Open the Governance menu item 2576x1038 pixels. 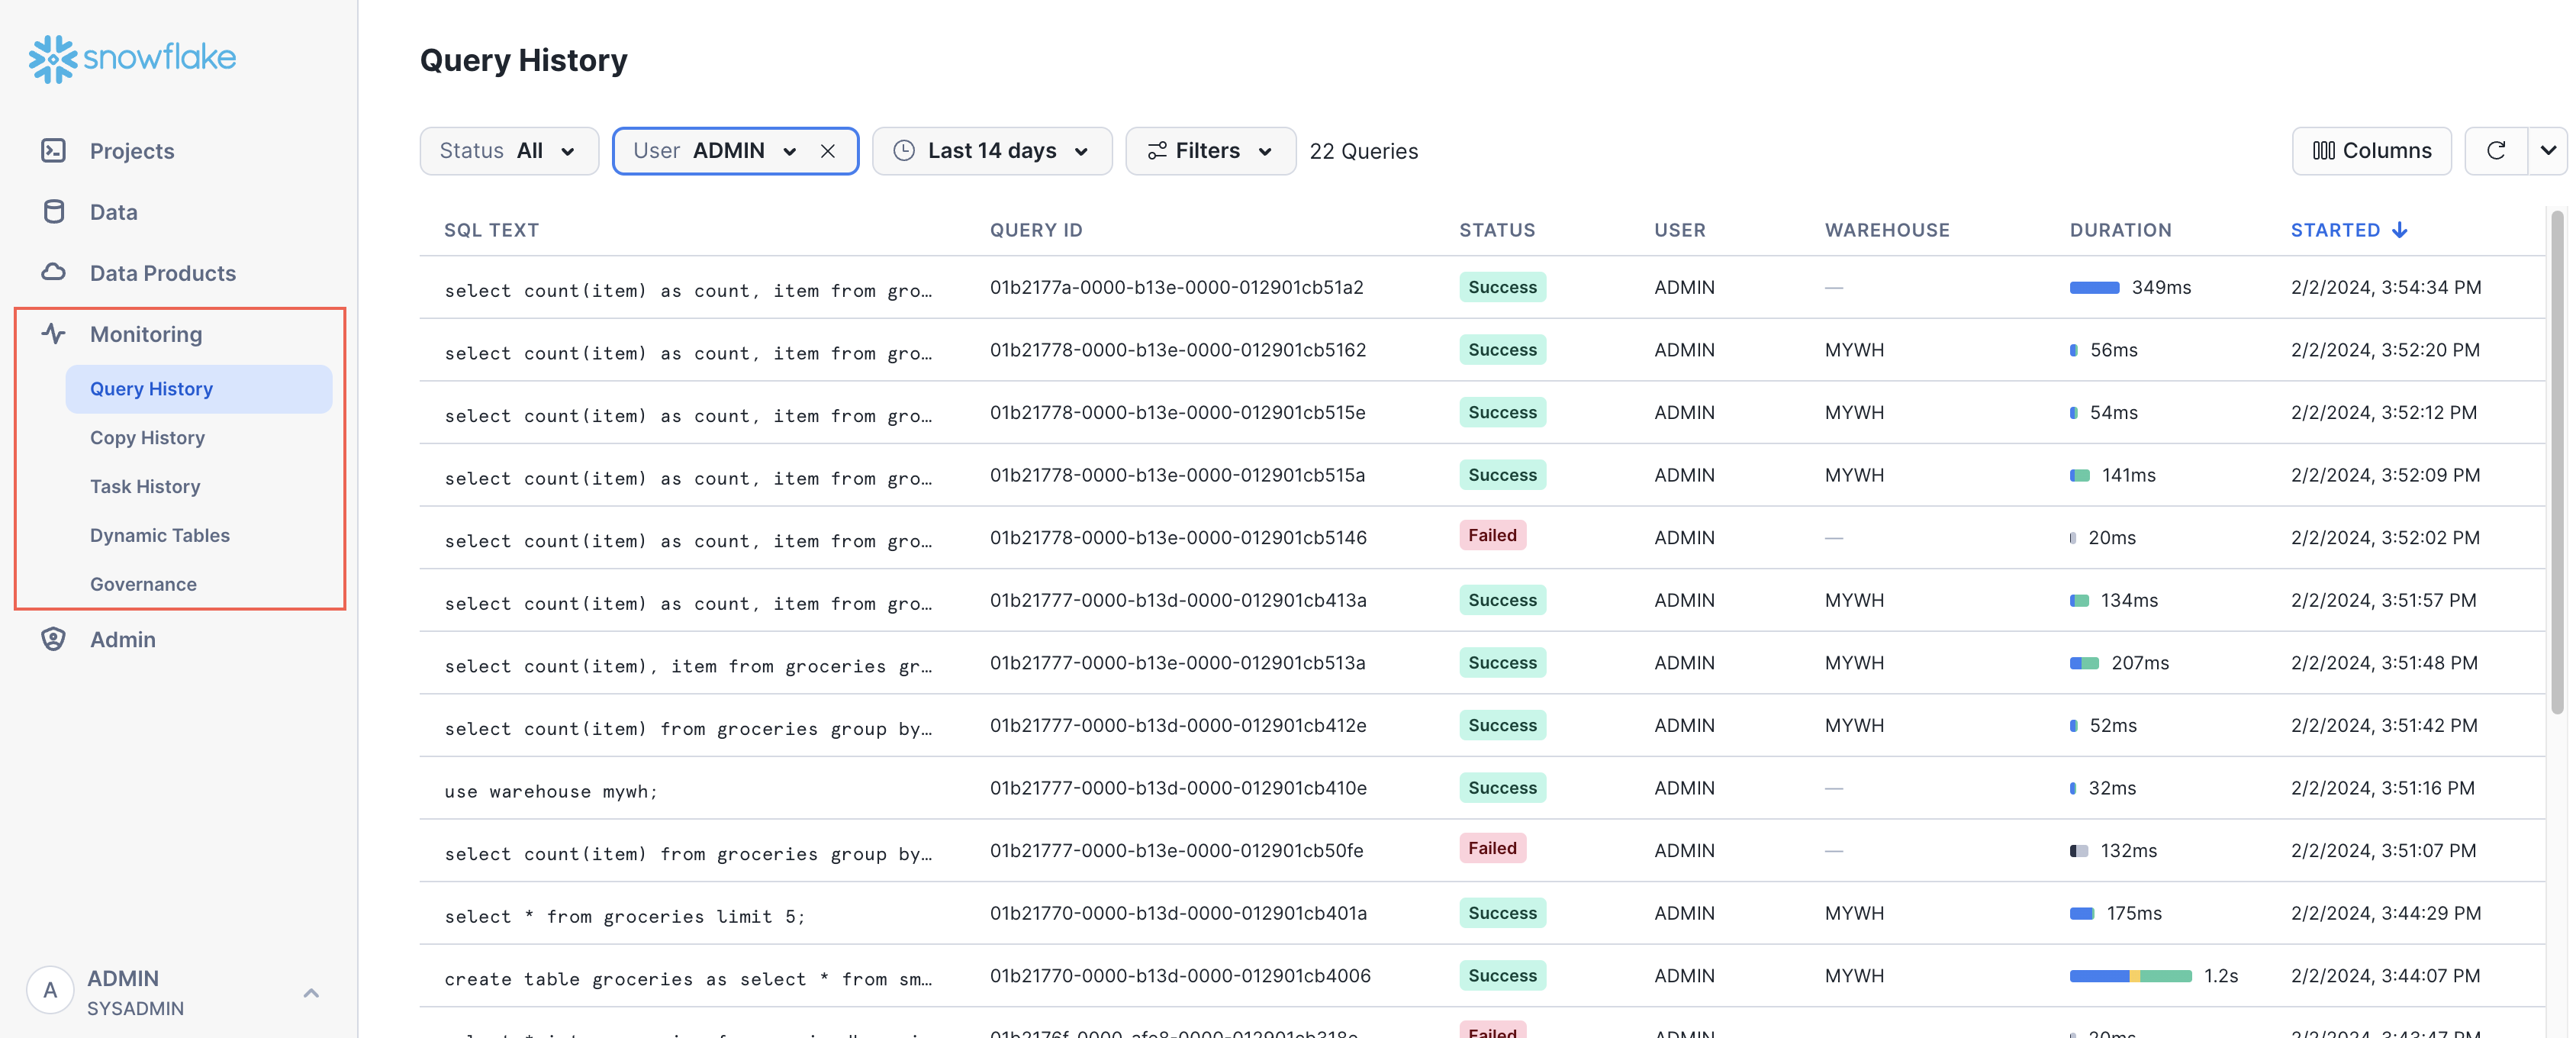point(143,585)
